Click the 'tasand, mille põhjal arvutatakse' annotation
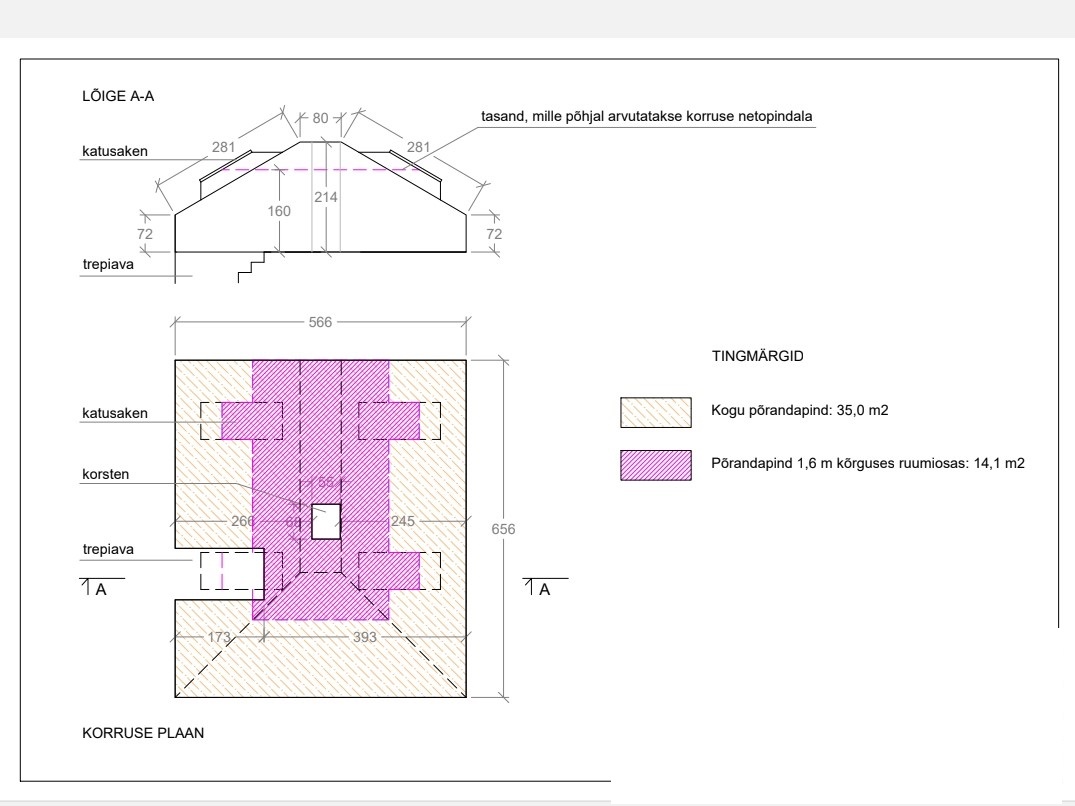The image size is (1075, 806). 646,117
